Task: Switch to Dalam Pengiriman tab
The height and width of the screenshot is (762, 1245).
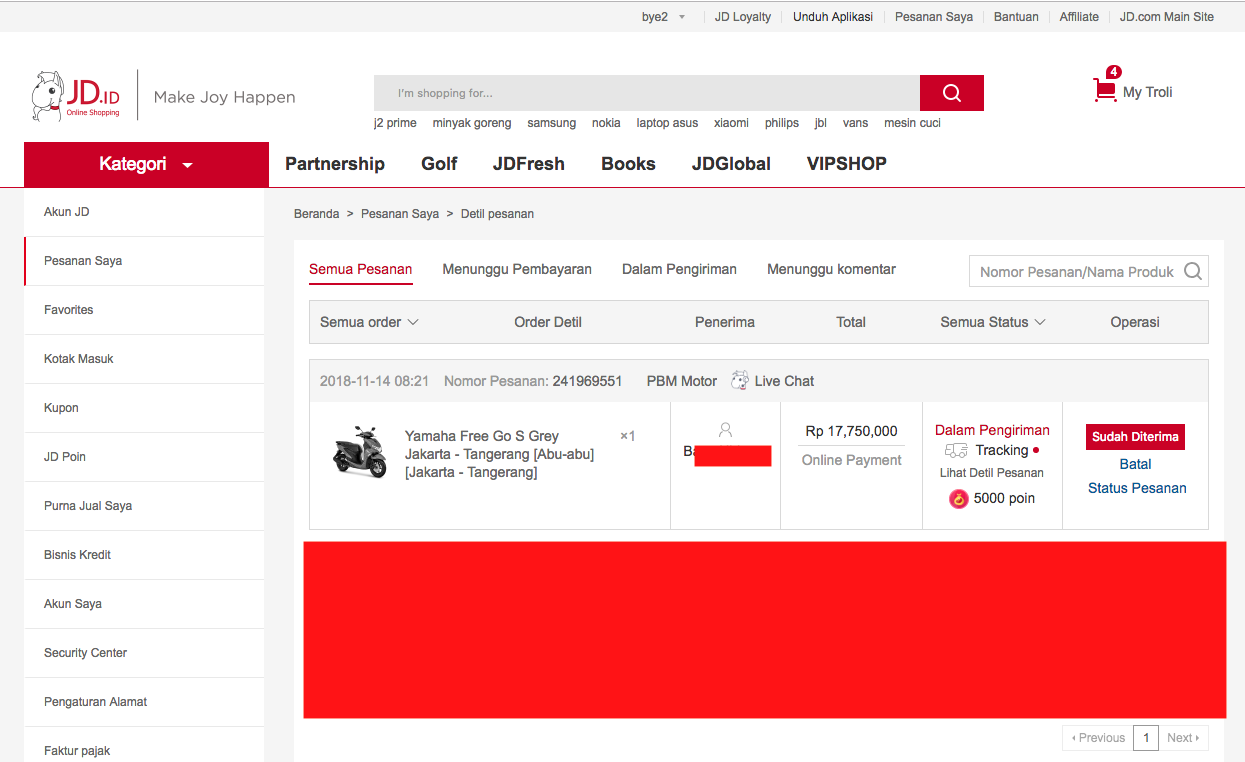Action: tap(679, 269)
